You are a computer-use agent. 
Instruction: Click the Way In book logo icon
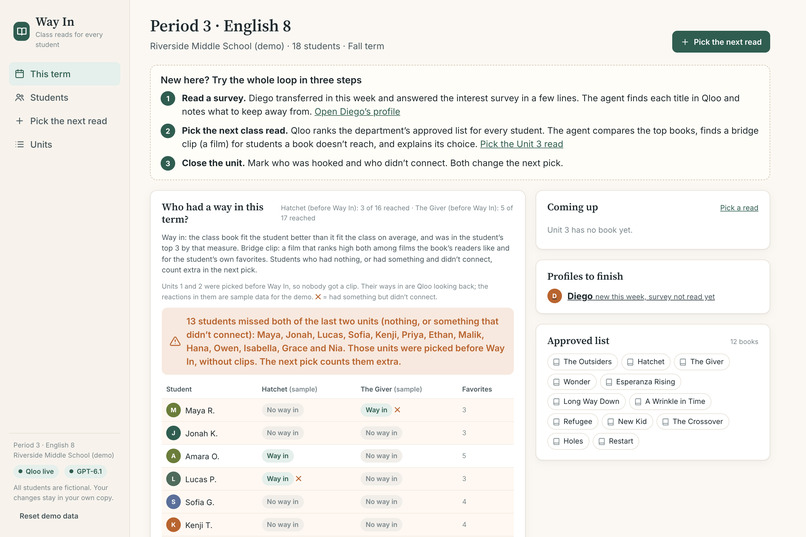(x=22, y=31)
